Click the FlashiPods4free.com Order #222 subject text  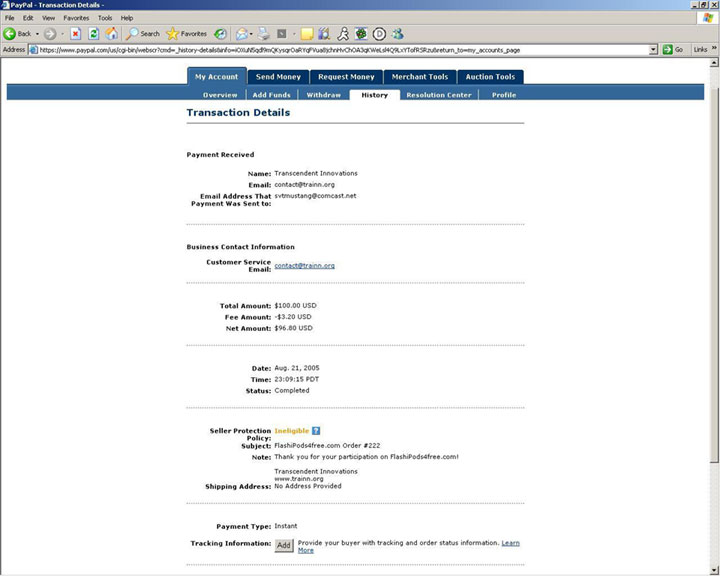tap(327, 446)
